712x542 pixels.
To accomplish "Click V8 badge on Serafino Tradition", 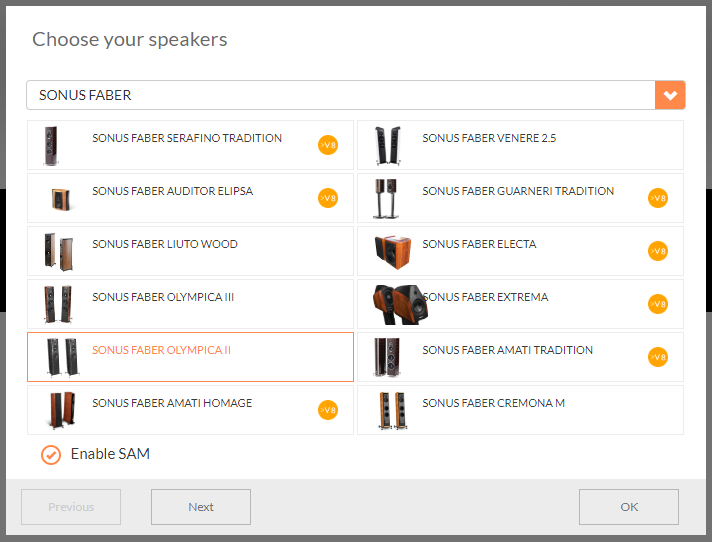I will tap(328, 145).
